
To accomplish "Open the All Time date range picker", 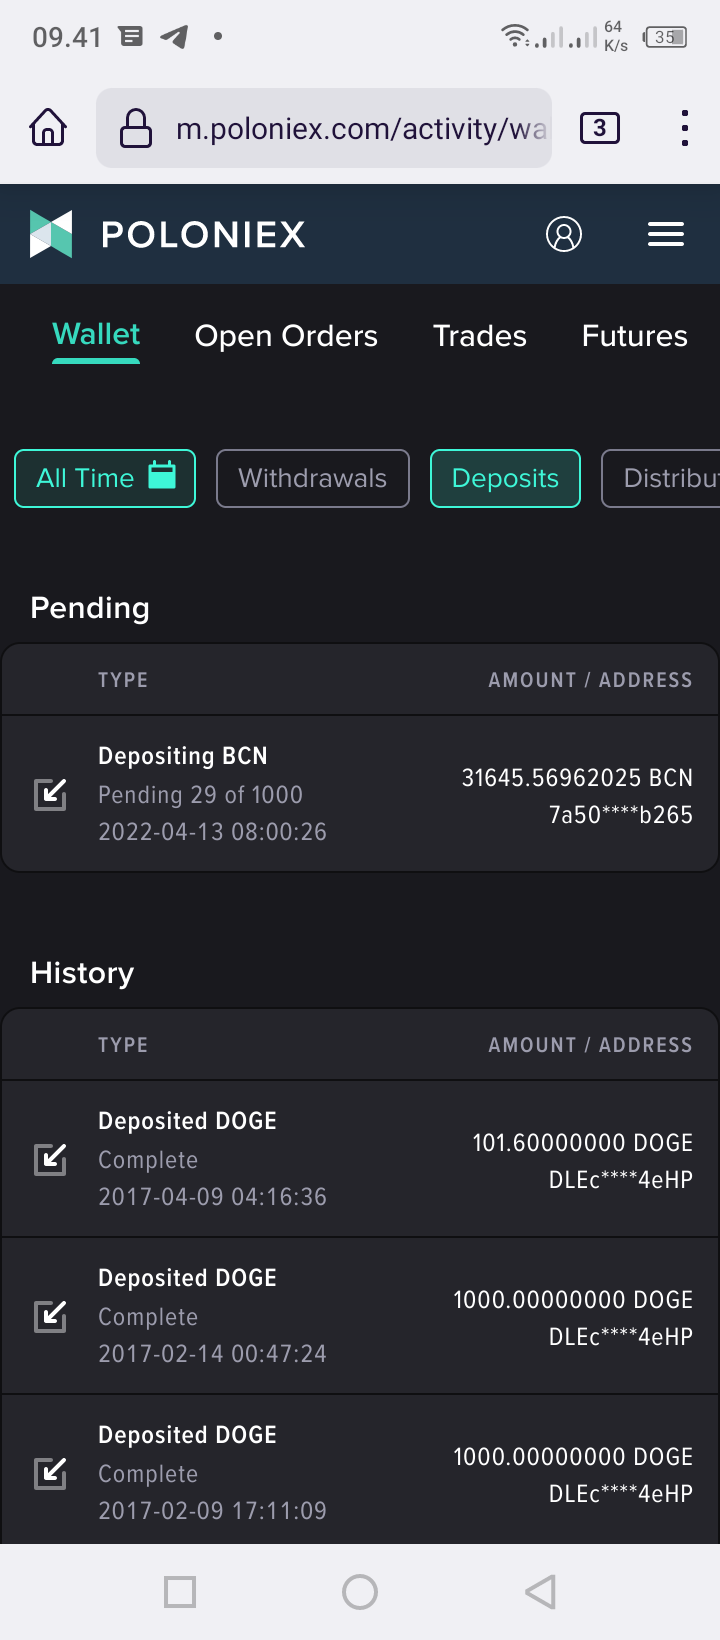I will (x=105, y=478).
